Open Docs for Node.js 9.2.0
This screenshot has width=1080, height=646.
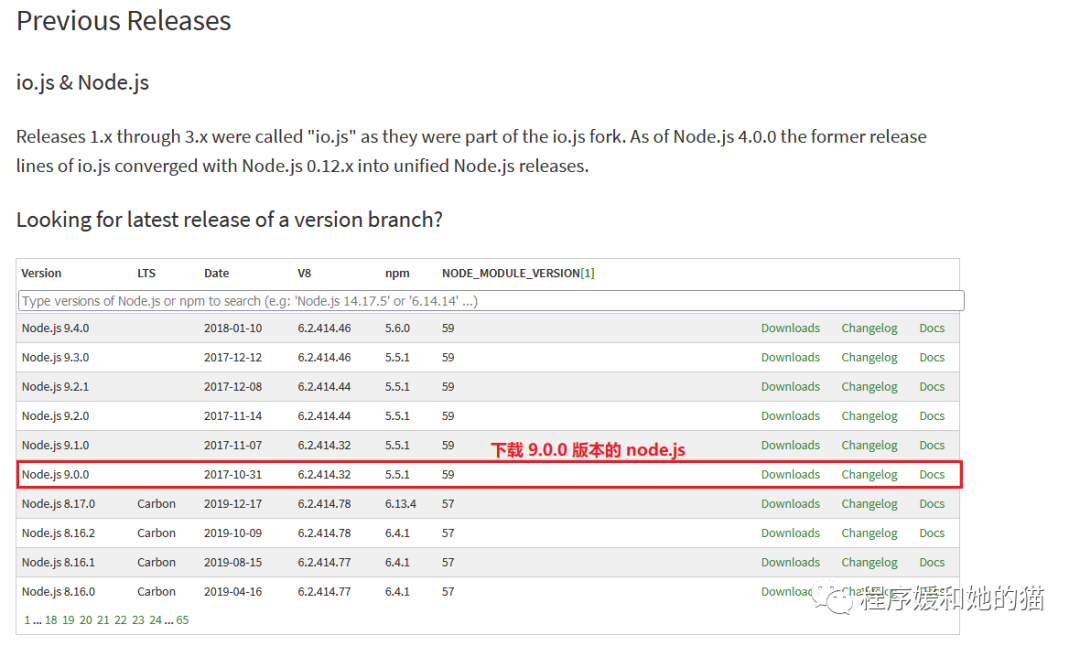pyautogui.click(x=932, y=416)
